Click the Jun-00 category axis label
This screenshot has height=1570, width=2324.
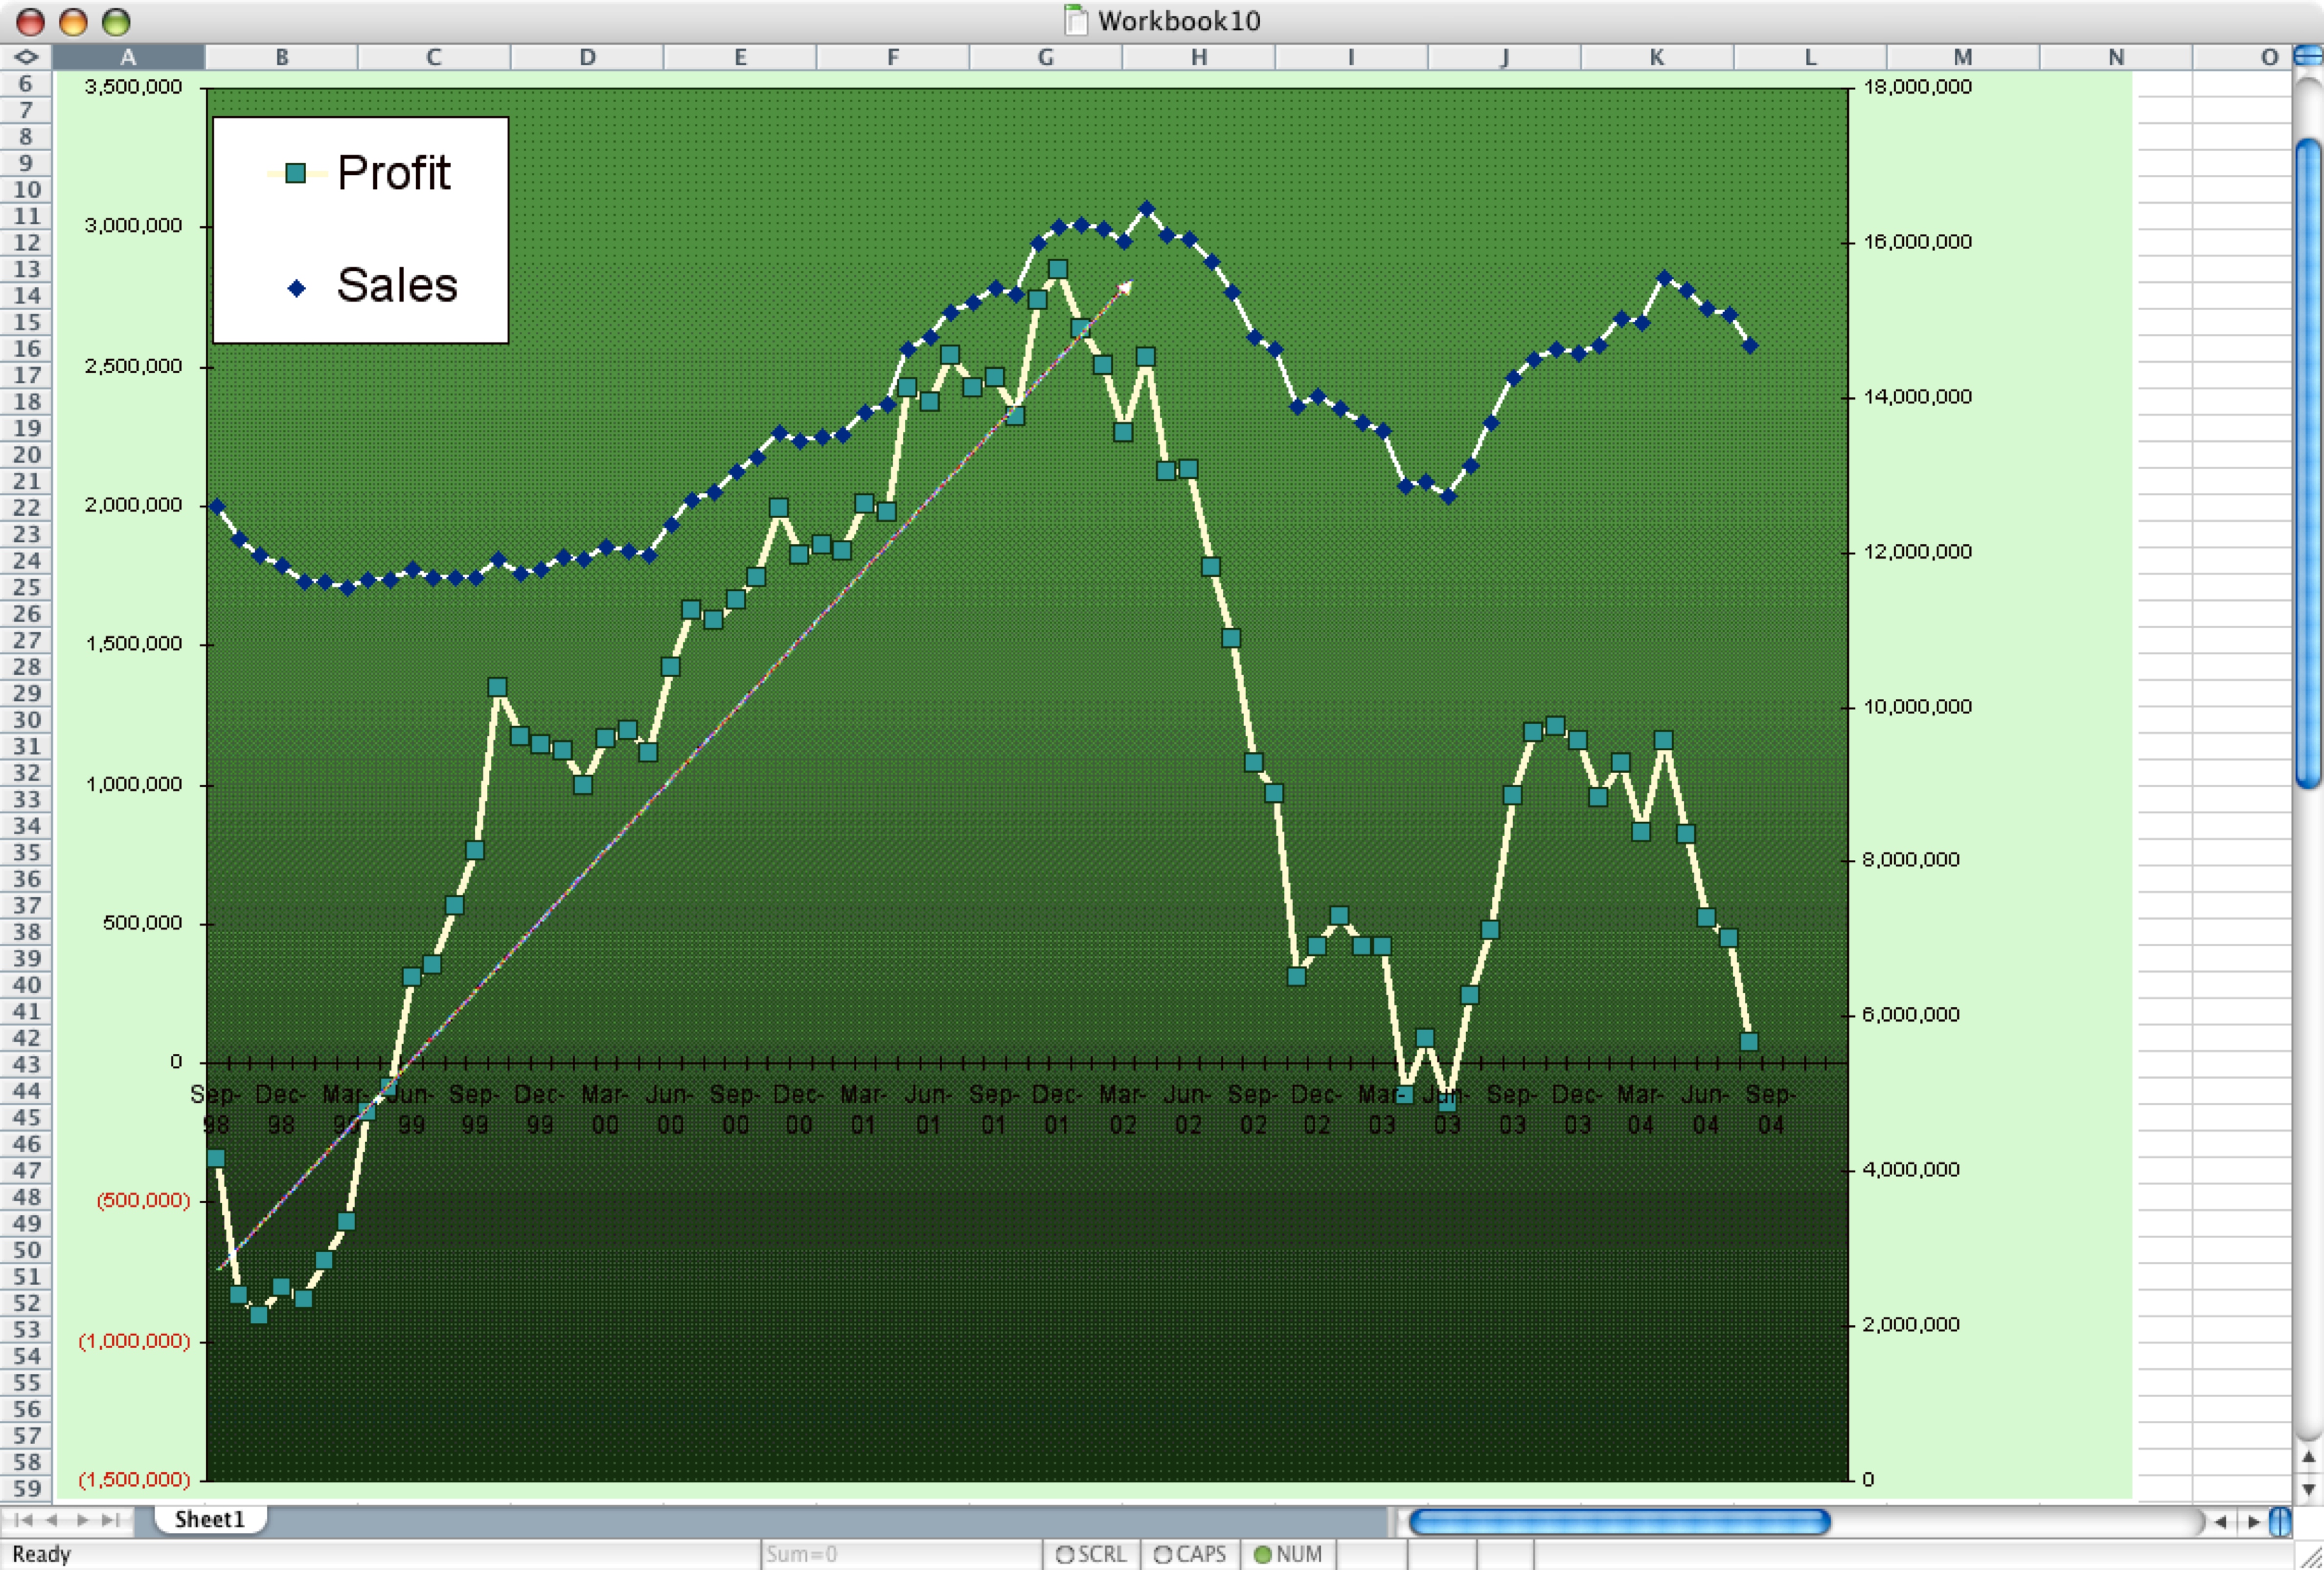tap(669, 1110)
